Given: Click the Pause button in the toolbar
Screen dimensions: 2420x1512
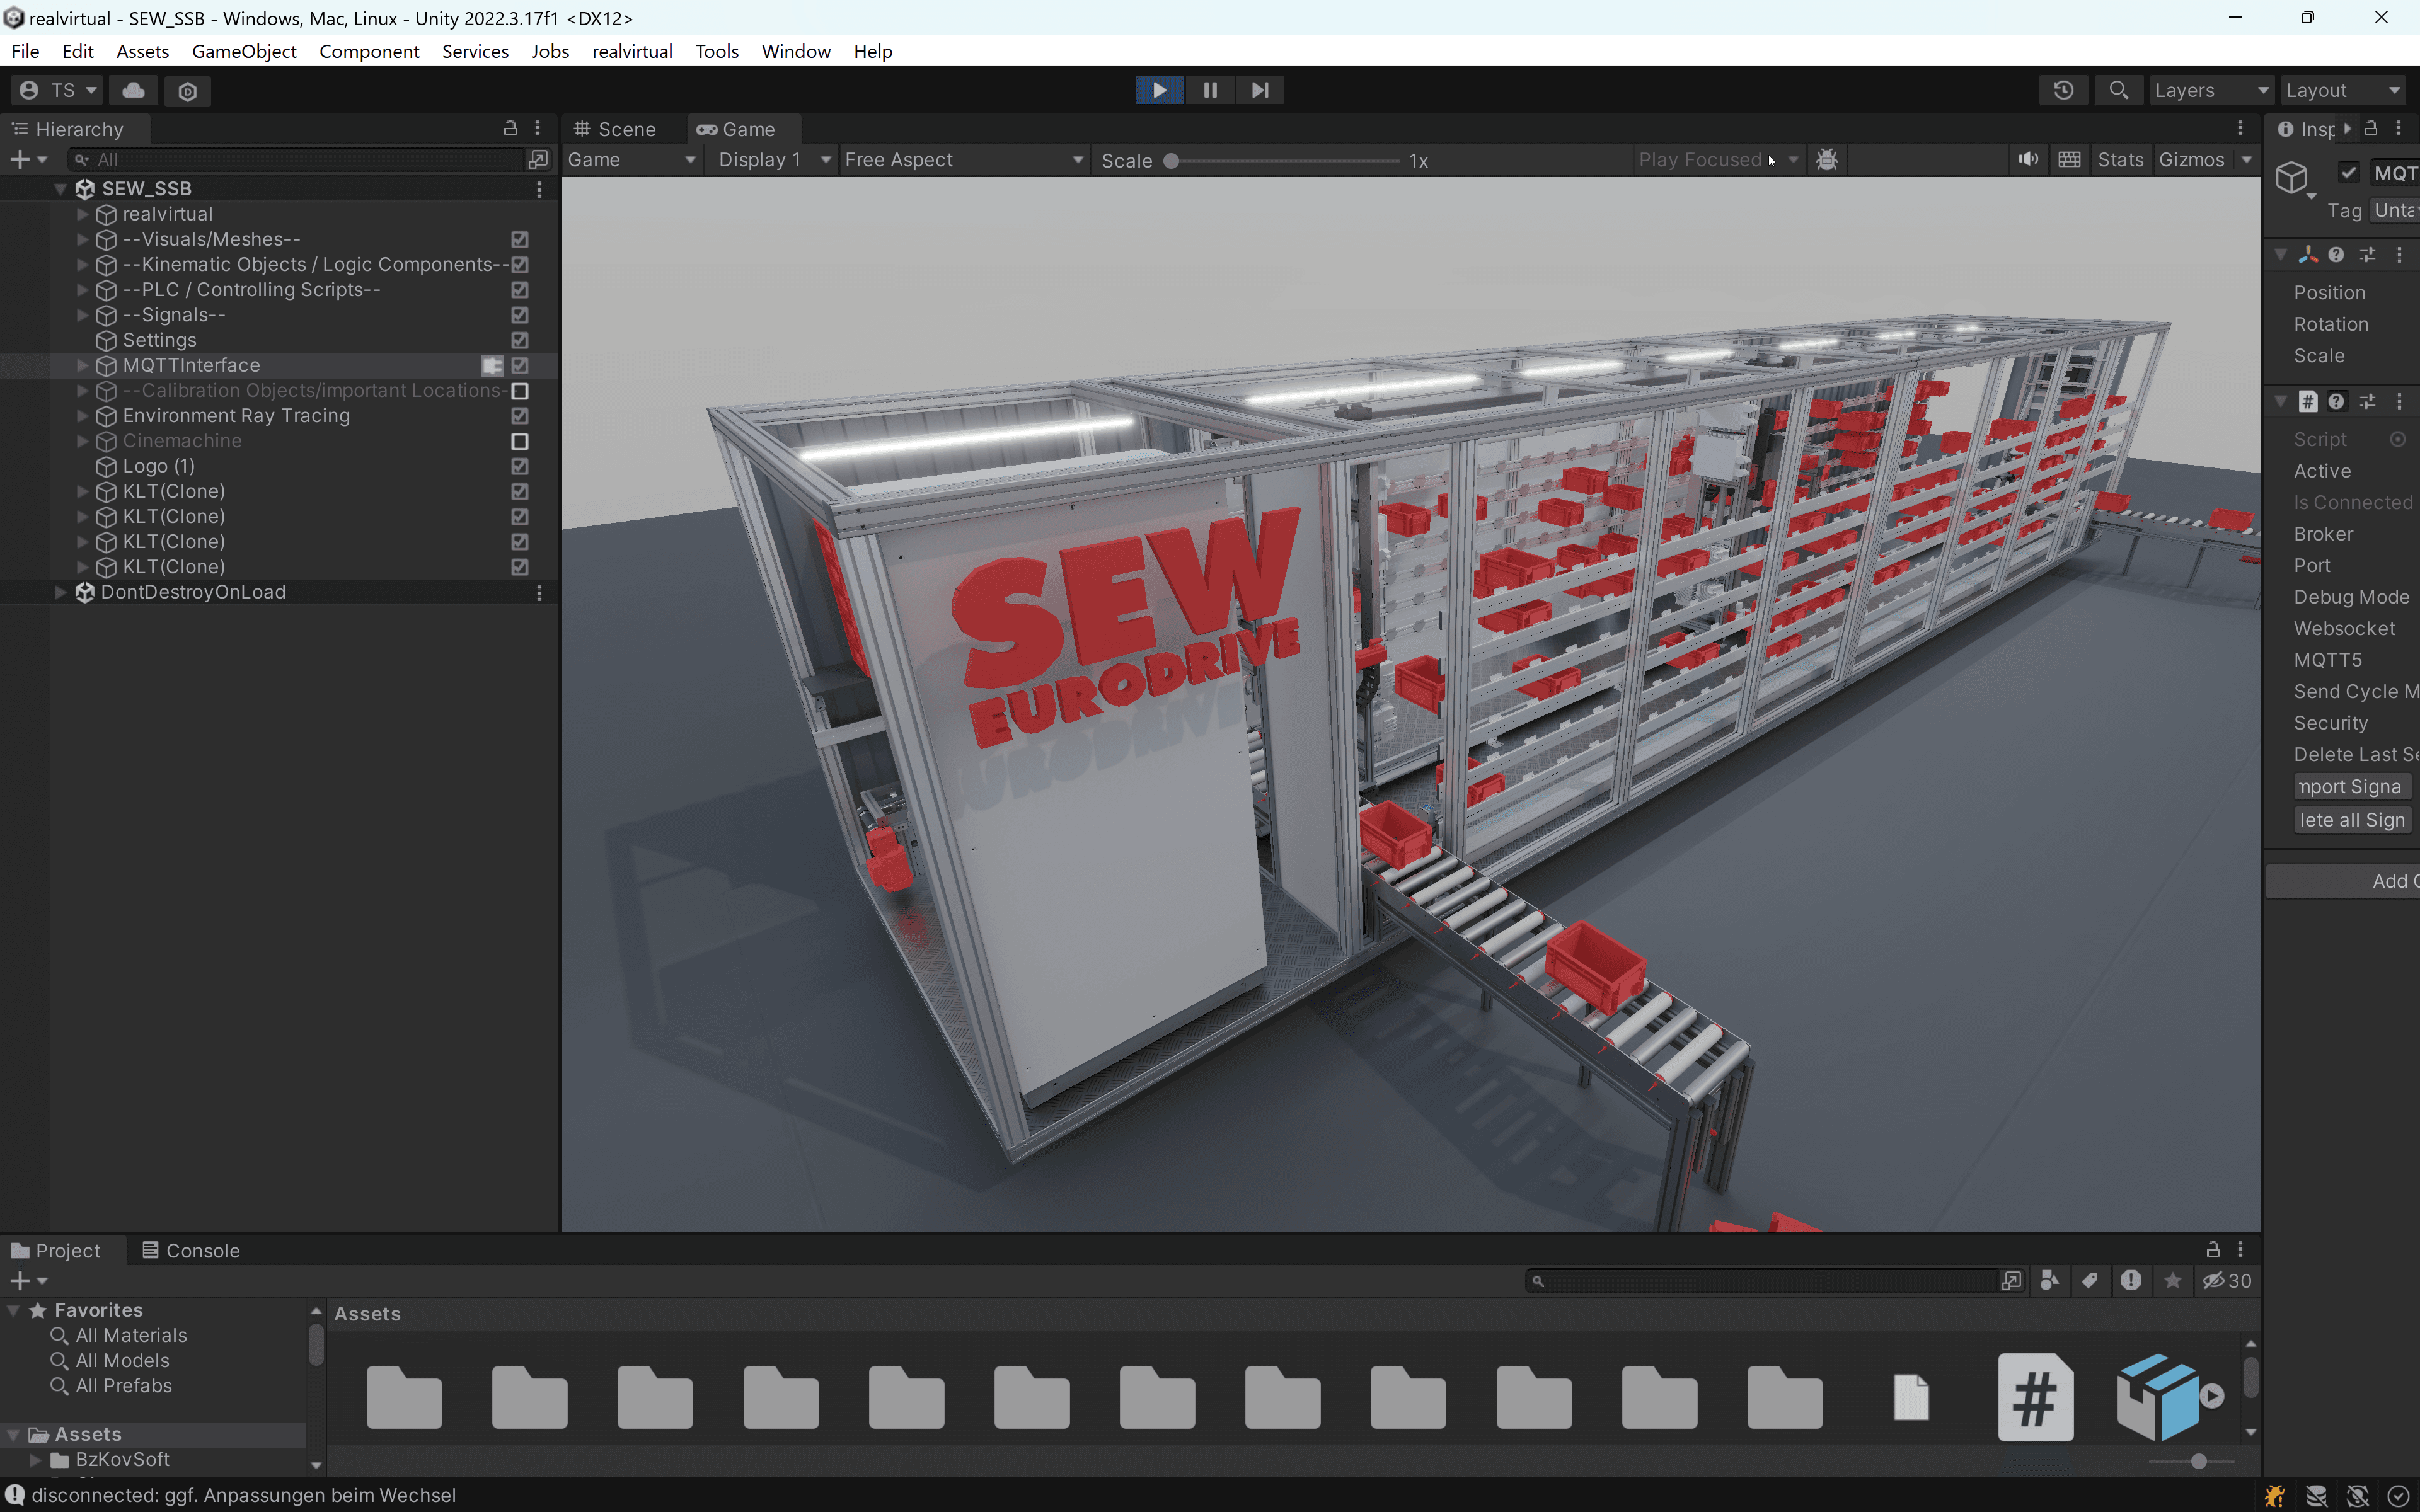Looking at the screenshot, I should coord(1210,90).
